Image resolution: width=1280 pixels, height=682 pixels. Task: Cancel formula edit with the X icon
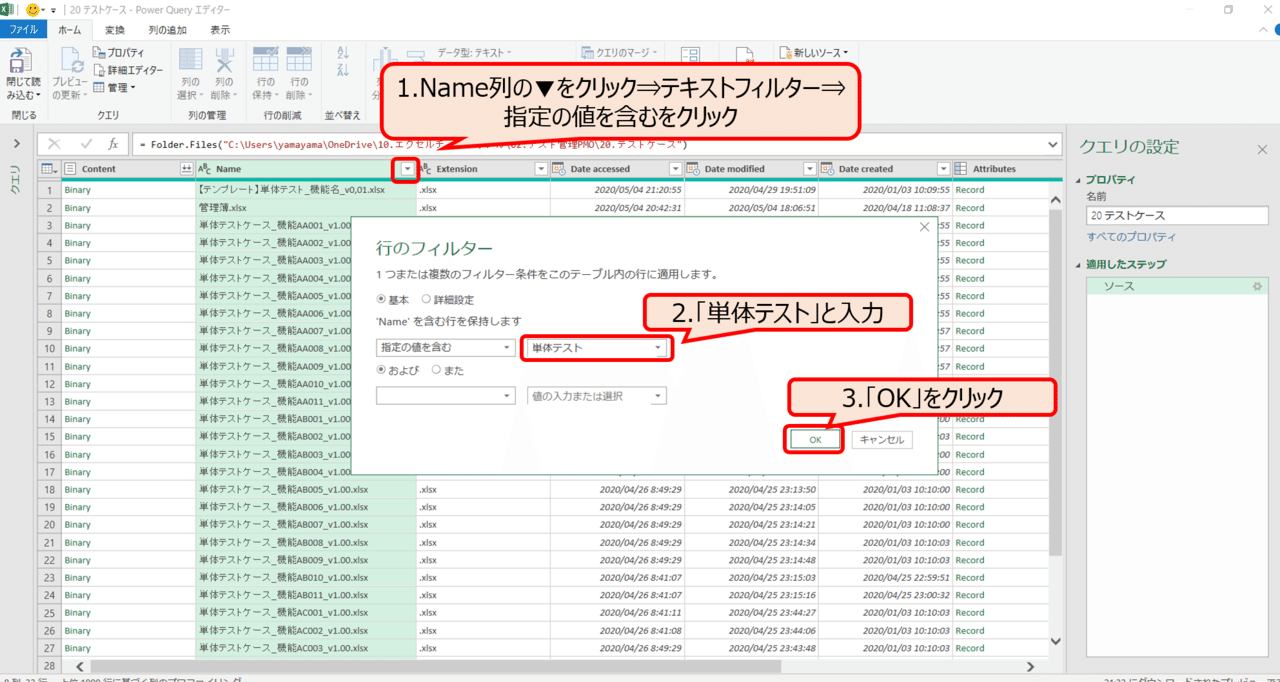tap(55, 144)
